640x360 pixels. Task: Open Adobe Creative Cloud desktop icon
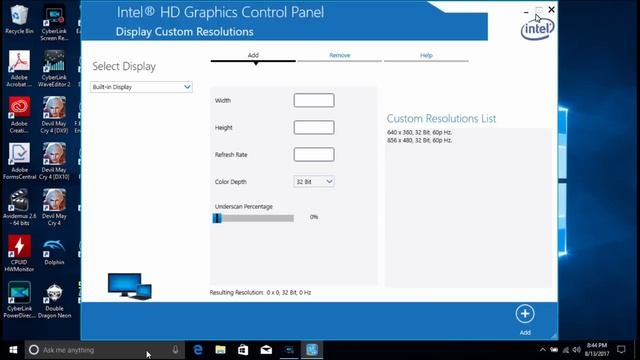(19, 115)
